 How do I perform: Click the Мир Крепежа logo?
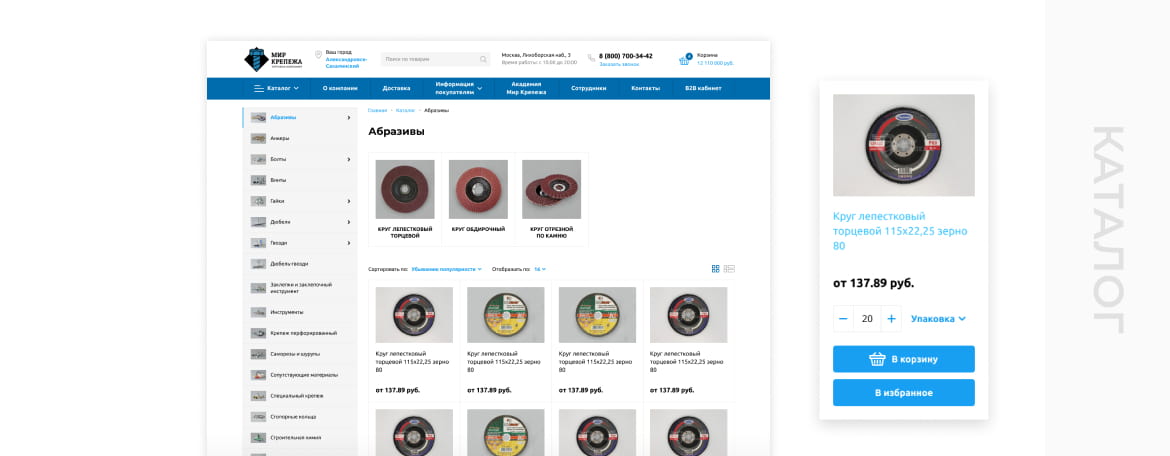click(x=273, y=59)
